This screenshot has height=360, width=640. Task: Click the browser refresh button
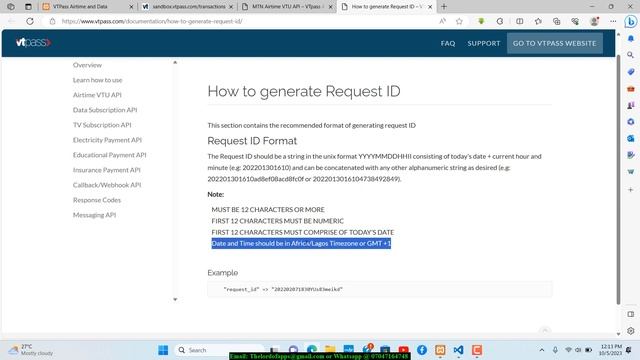click(30, 21)
